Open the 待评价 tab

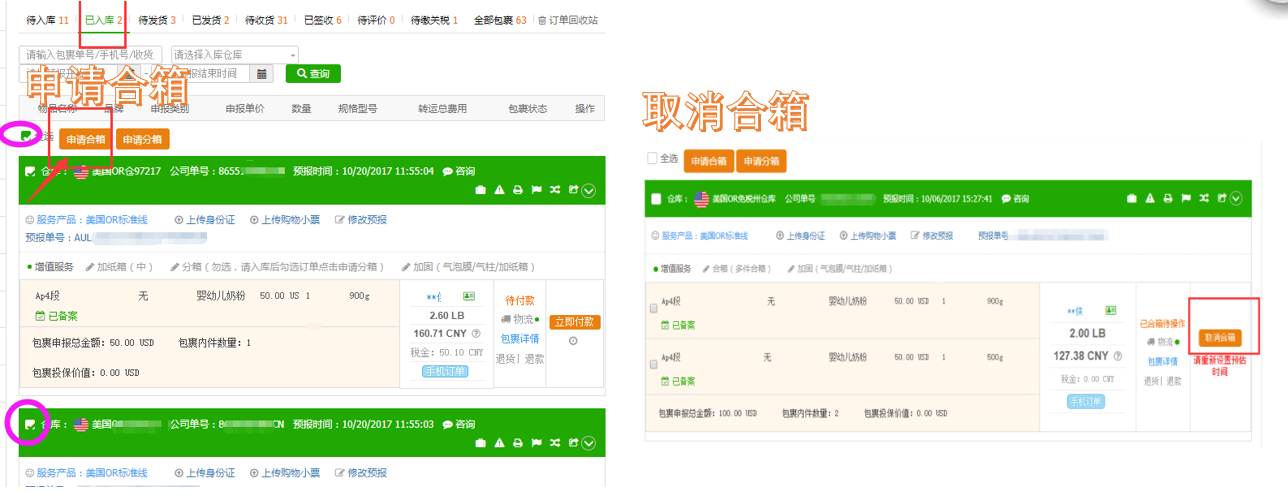point(377,20)
